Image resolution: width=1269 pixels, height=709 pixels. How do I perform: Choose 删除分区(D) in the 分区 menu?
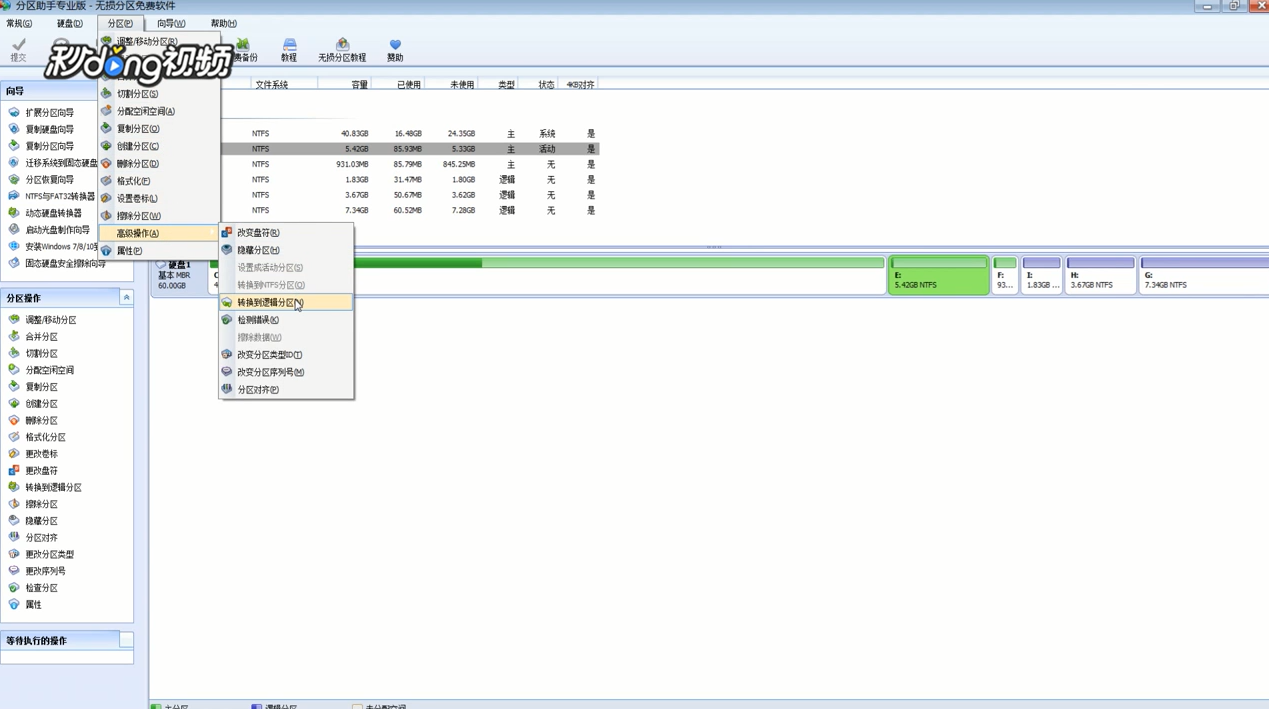(x=159, y=164)
